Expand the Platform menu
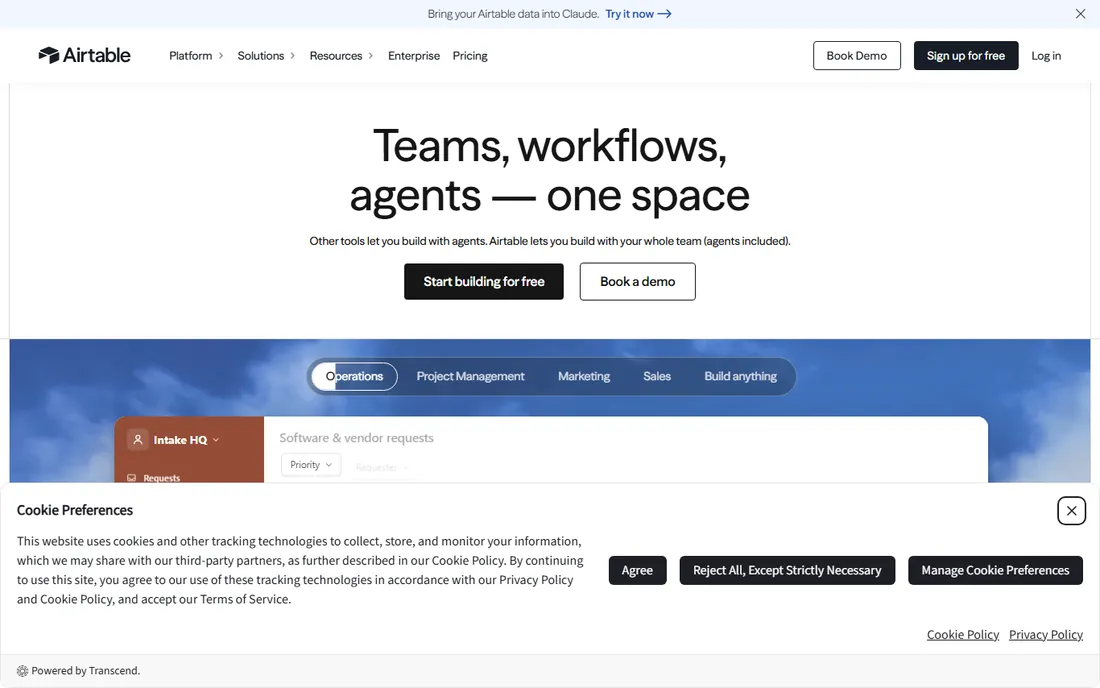This screenshot has height=688, width=1100. [196, 55]
